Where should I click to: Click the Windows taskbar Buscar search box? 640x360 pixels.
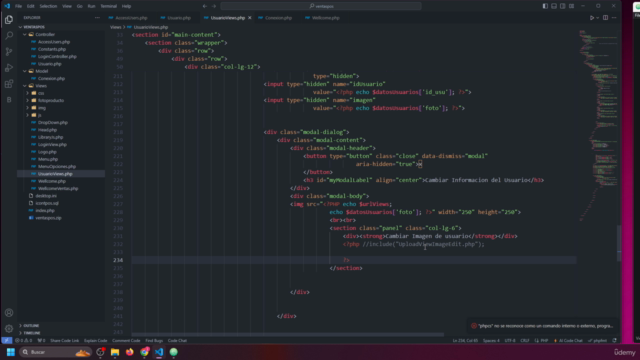pyautogui.click(x=55, y=352)
